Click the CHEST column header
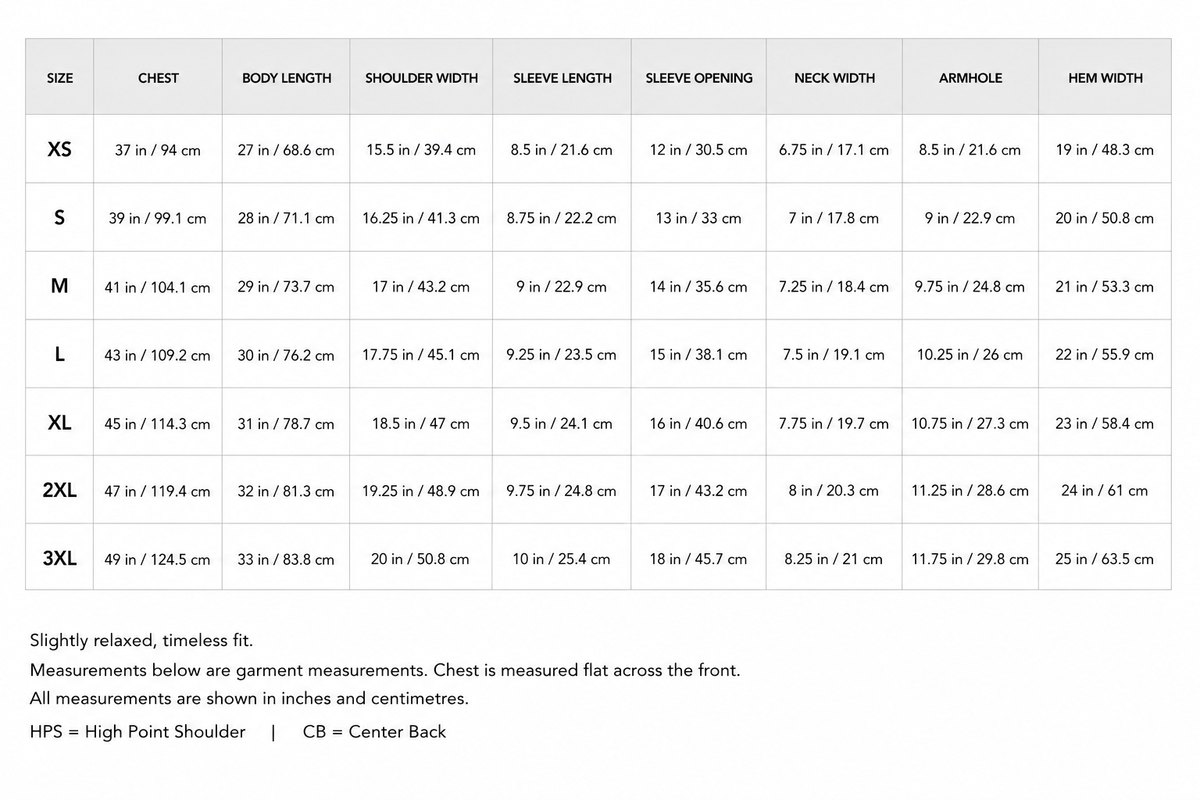Image resolution: width=1200 pixels, height=800 pixels. coord(158,78)
